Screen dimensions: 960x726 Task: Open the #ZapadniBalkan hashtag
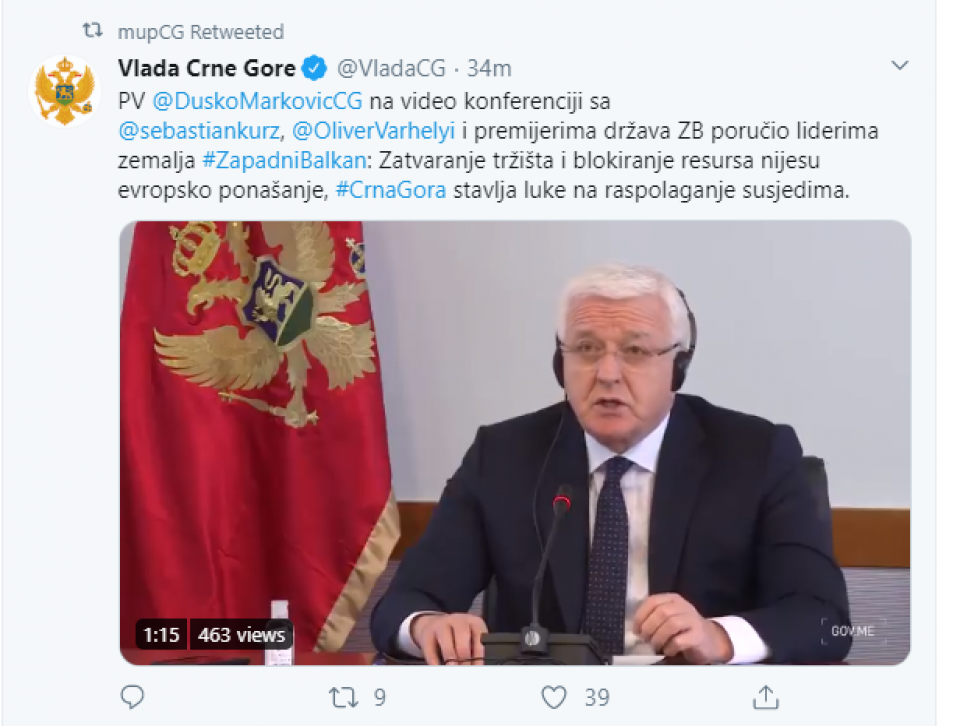coord(283,160)
